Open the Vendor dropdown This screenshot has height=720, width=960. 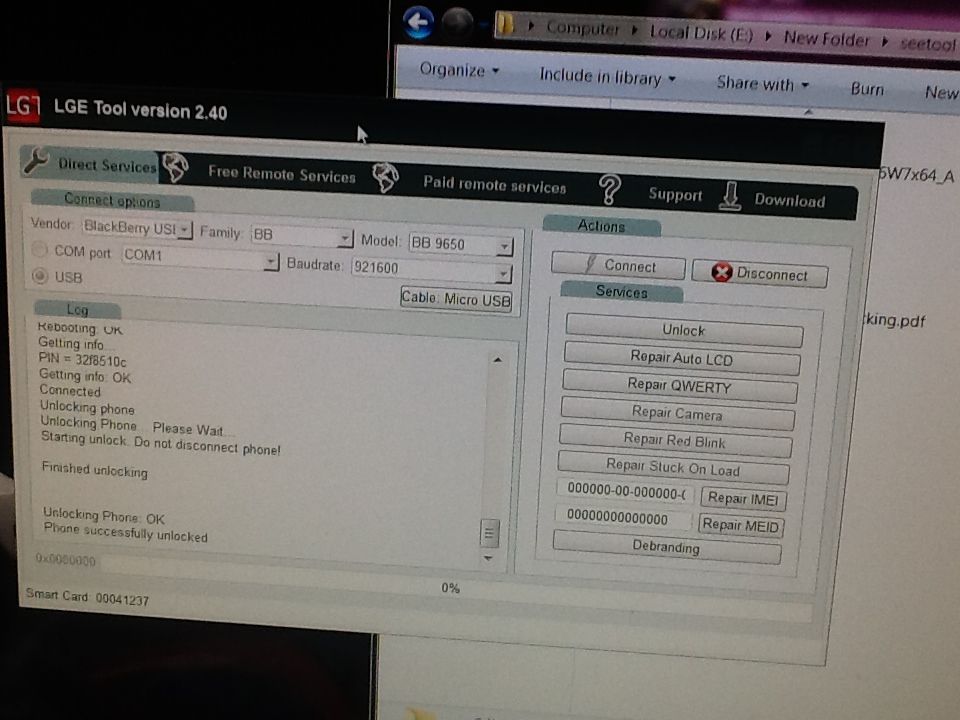184,230
